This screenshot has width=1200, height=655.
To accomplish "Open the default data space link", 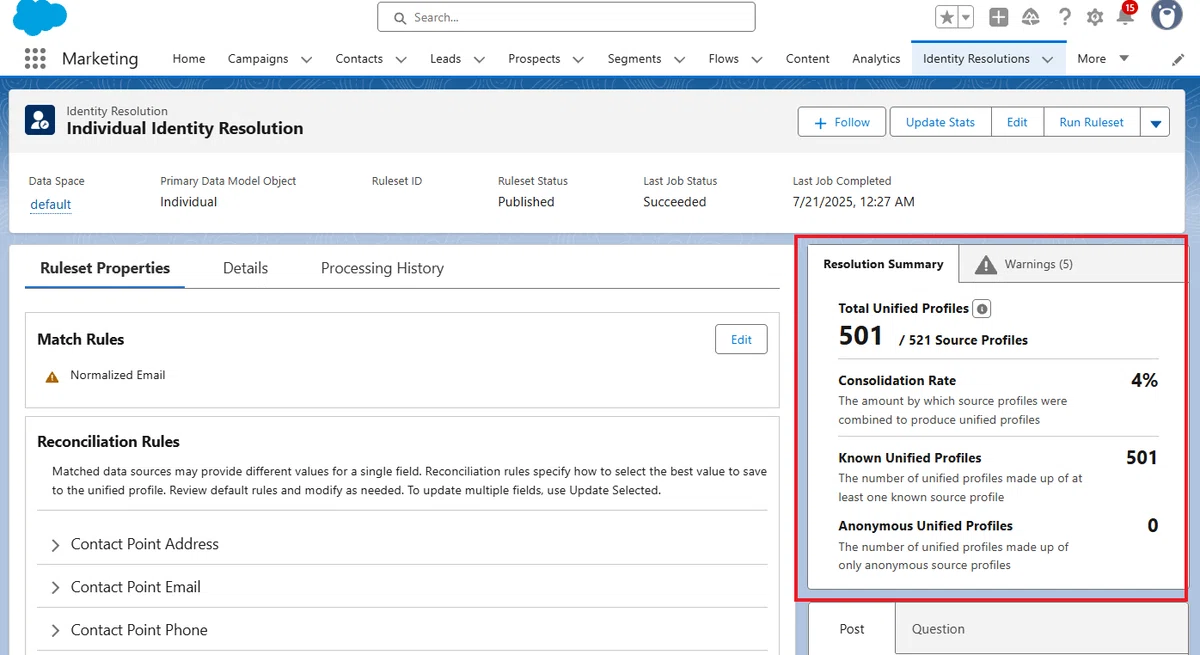I will (50, 205).
